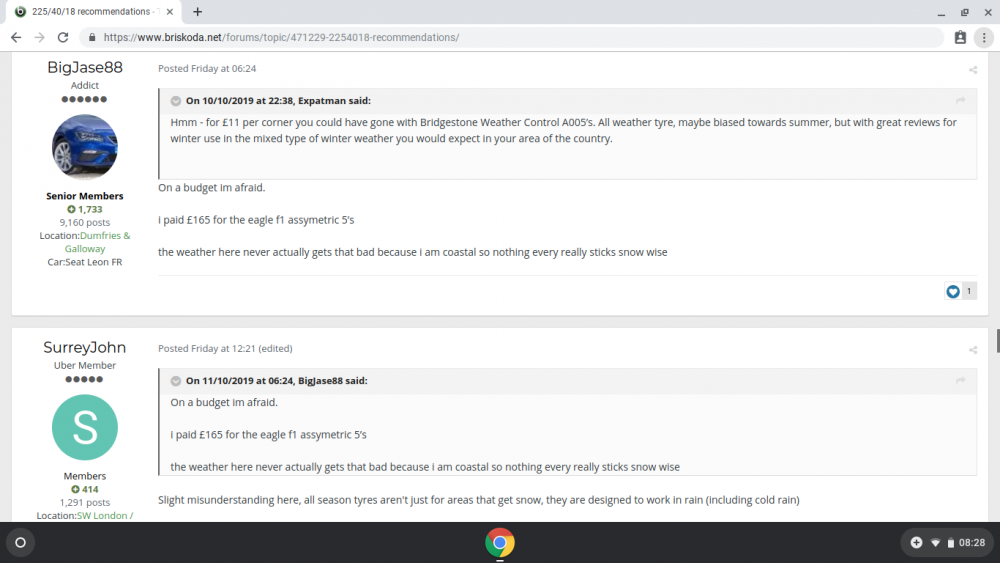Share BigJase88's post via share icon
Viewport: 1000px width, 563px height.
pos(973,69)
